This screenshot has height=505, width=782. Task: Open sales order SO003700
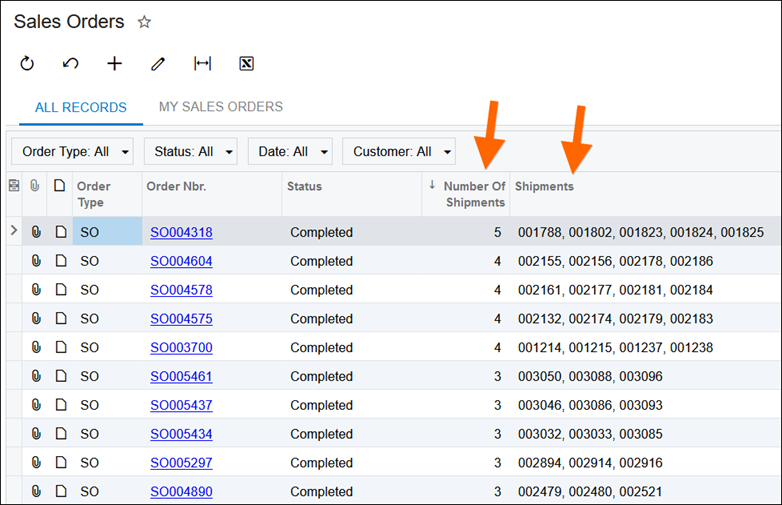(x=182, y=348)
